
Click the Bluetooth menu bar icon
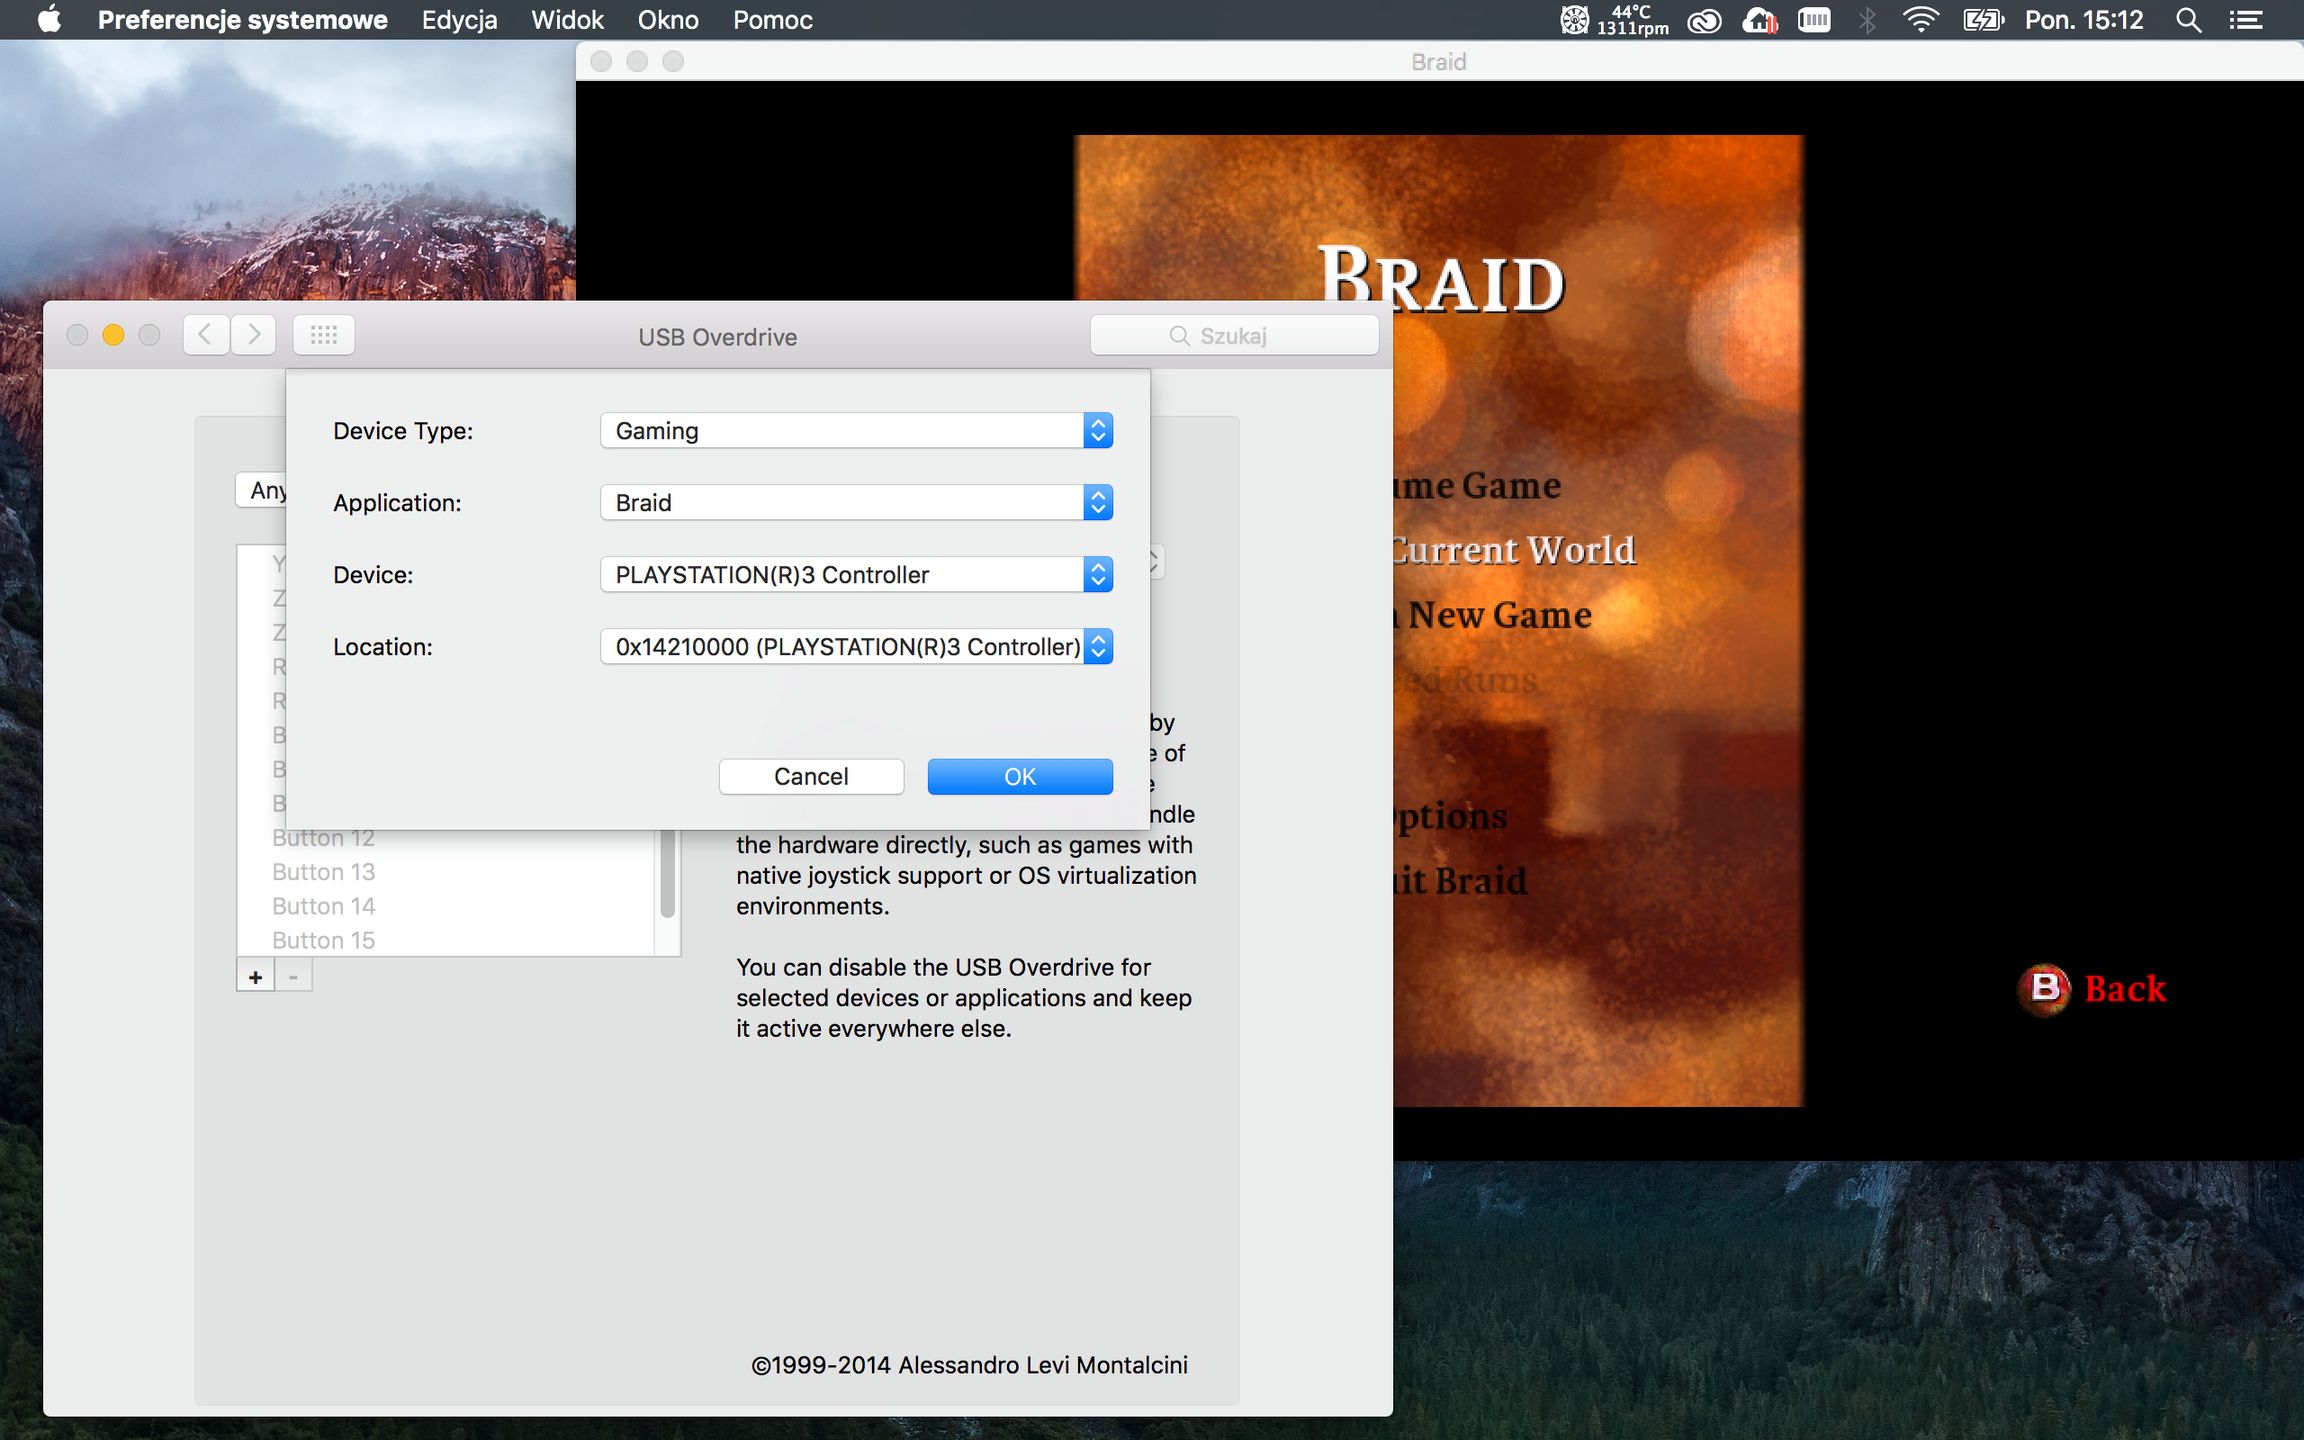point(1867,20)
